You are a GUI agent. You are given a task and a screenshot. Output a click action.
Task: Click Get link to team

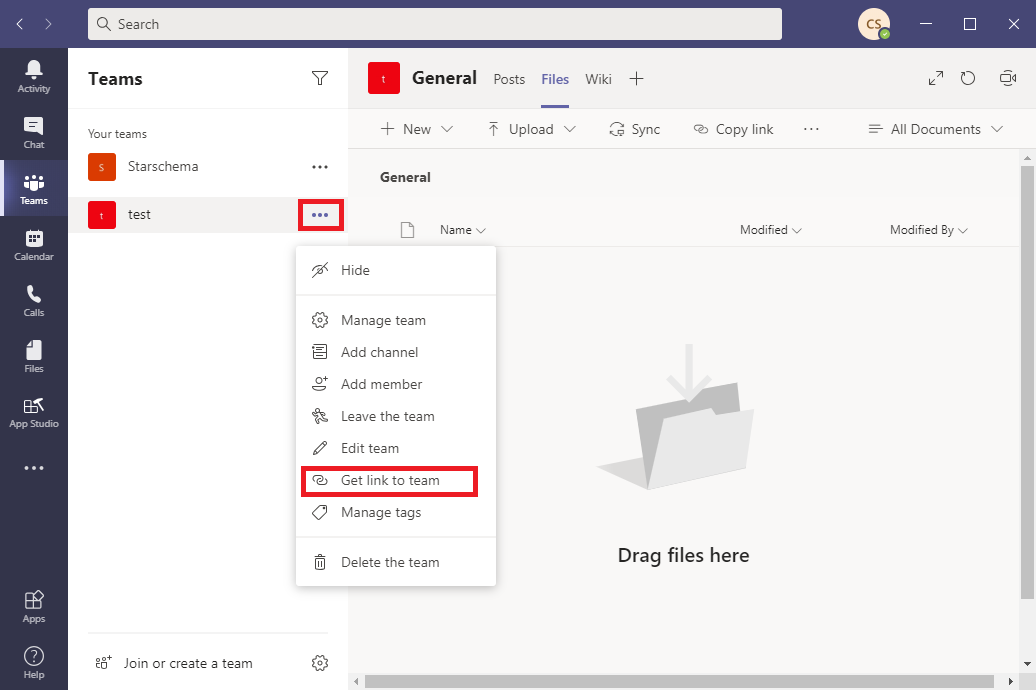coord(396,480)
